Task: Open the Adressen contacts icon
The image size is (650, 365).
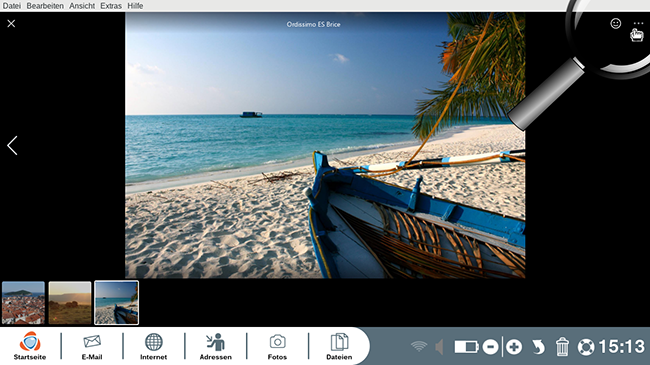Action: [216, 346]
